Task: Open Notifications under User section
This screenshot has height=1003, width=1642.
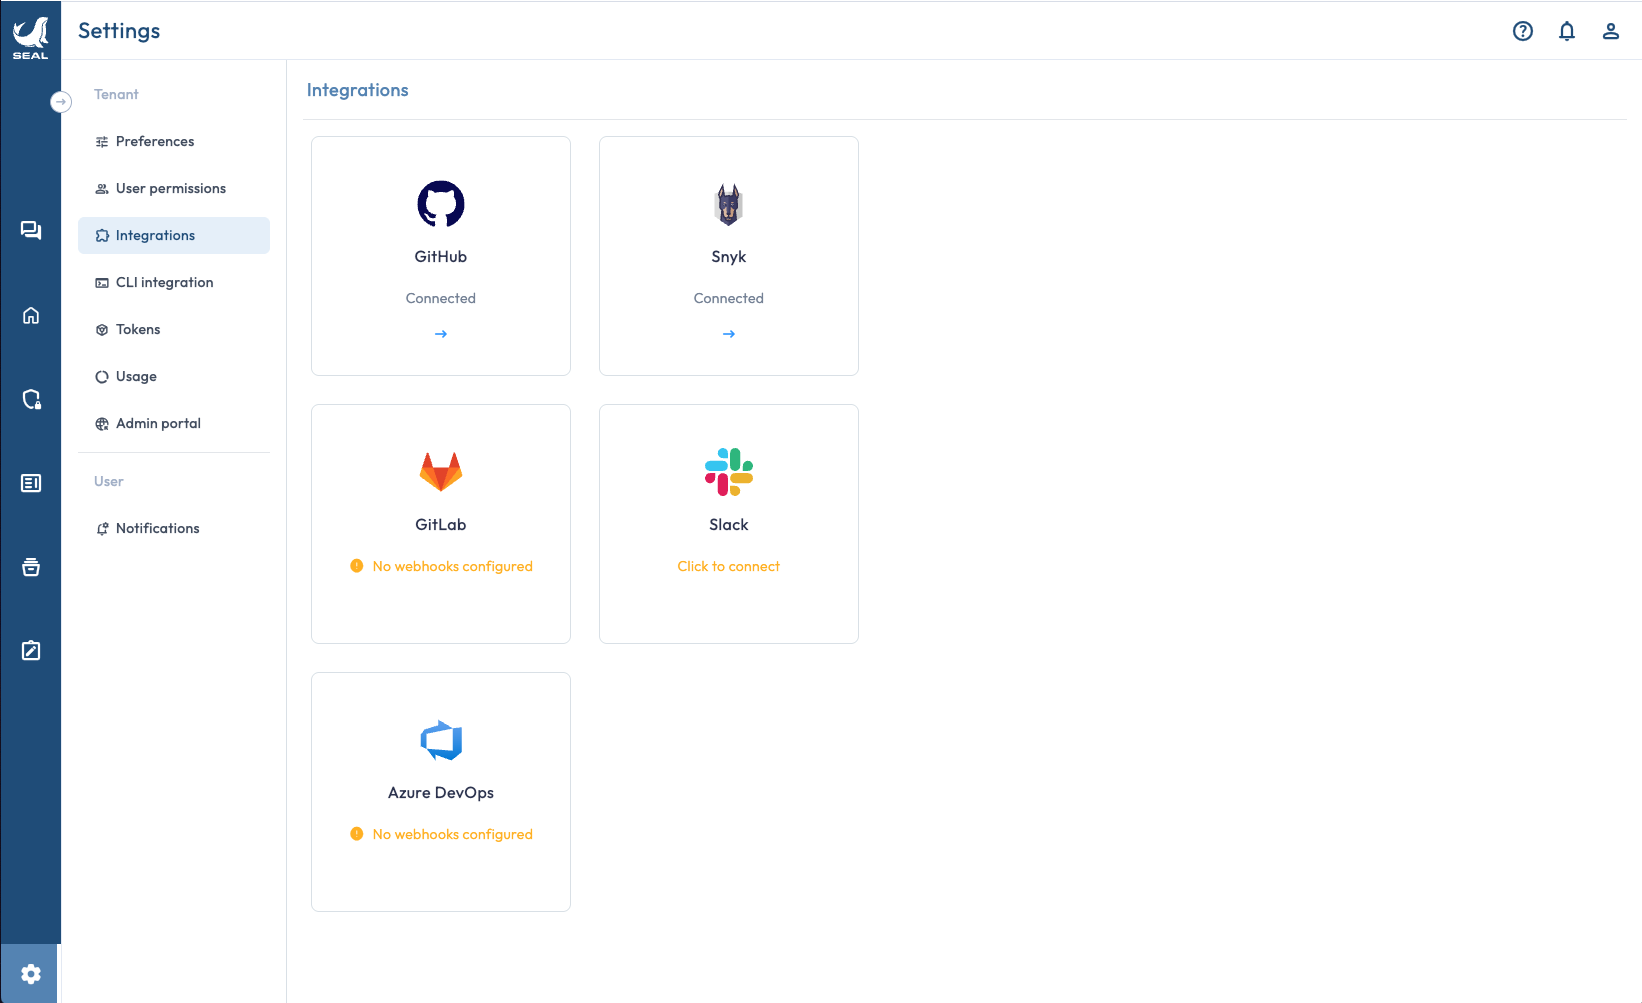Action: [x=174, y=528]
